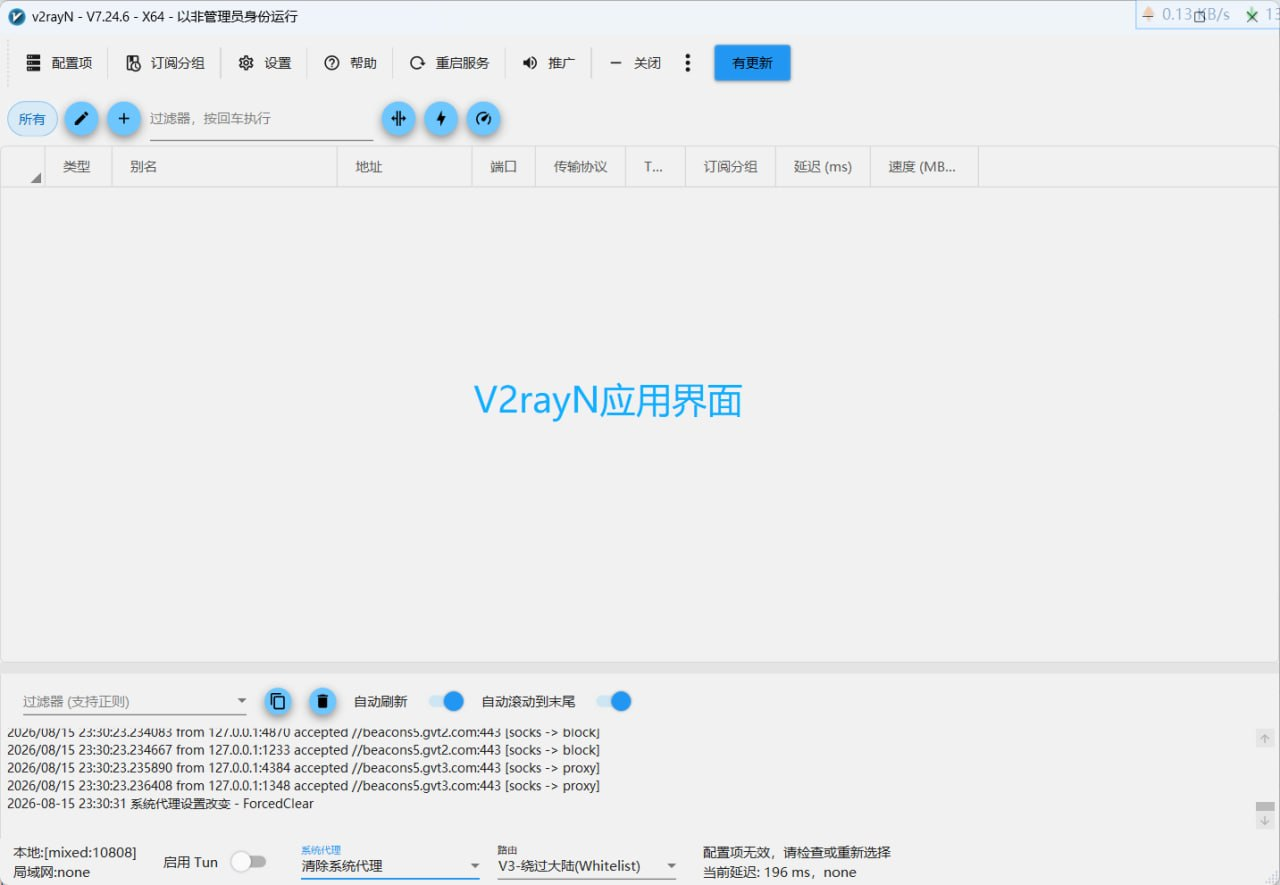The width and height of the screenshot is (1280, 885).
Task: Sort by the 地址 column header
Action: (x=405, y=167)
